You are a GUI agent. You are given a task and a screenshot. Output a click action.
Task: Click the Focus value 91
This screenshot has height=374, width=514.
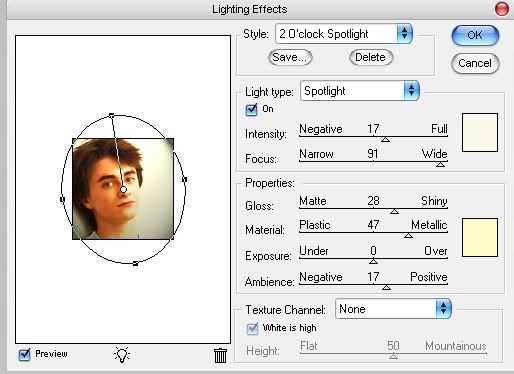[373, 154]
